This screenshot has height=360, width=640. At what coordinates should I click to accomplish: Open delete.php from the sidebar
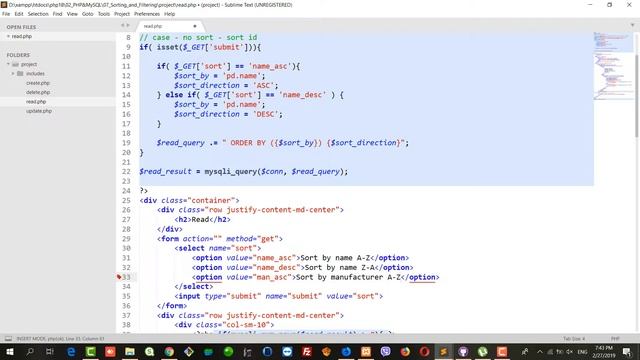(x=38, y=93)
